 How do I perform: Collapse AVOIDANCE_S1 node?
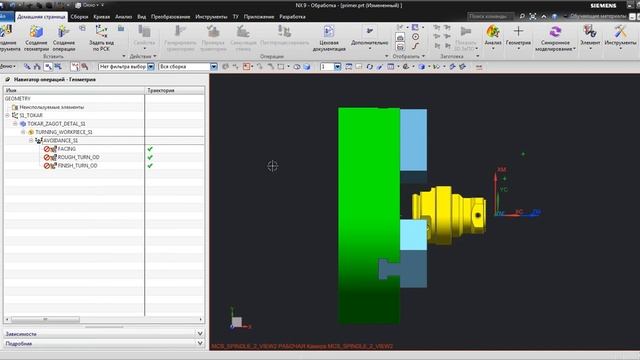(31, 140)
